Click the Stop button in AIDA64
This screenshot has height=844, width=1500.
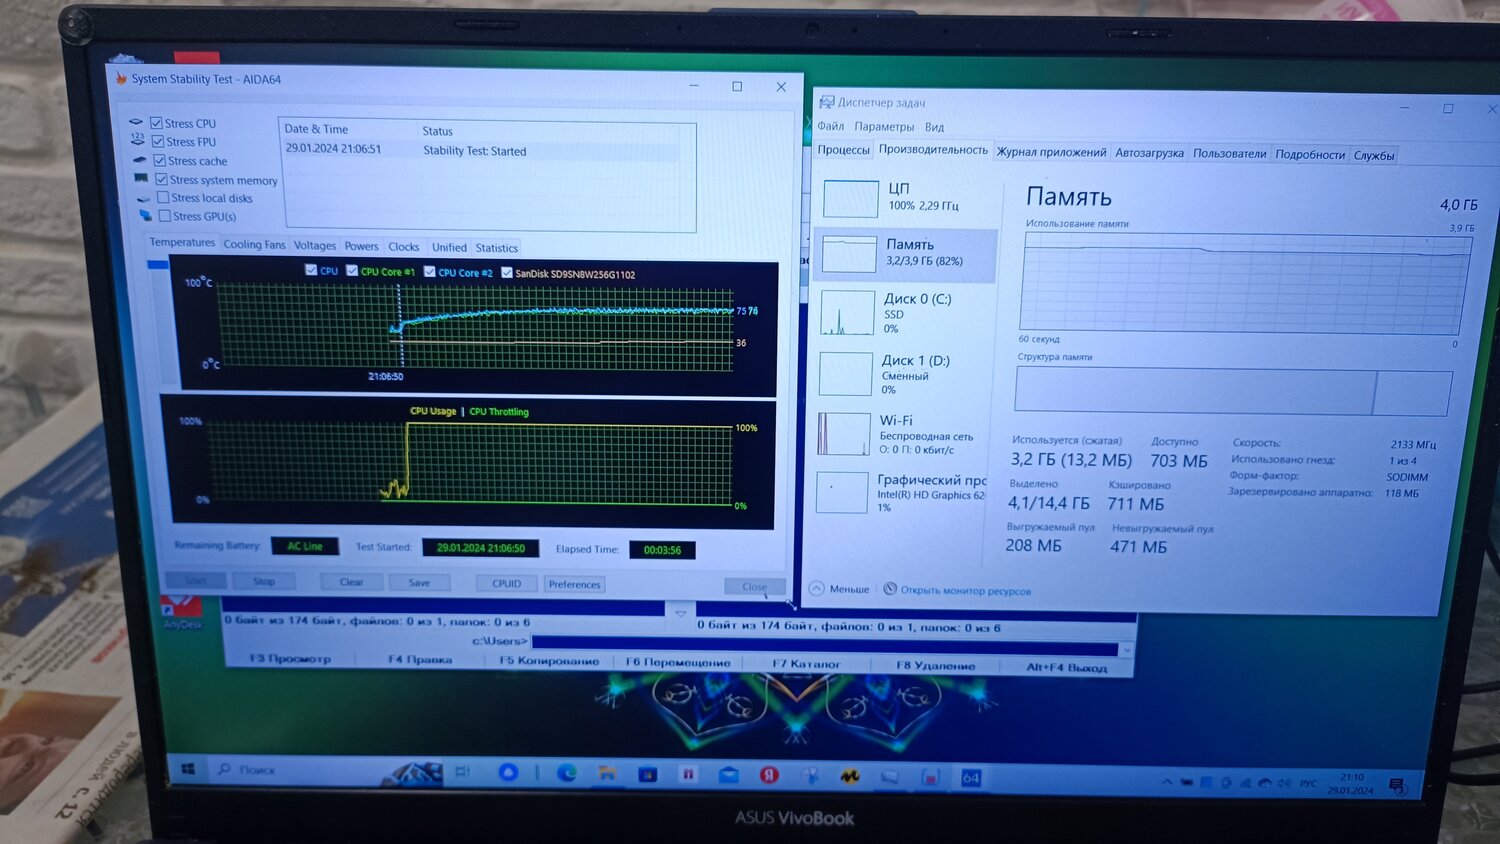click(264, 581)
